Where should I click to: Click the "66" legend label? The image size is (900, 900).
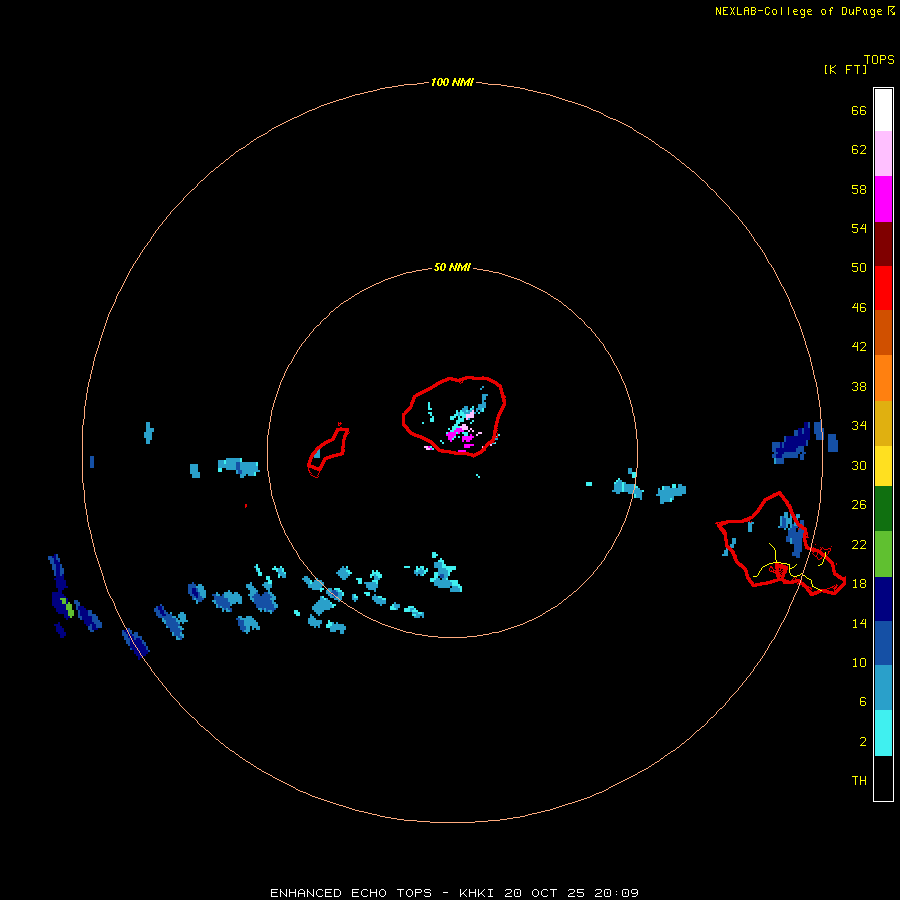(859, 110)
